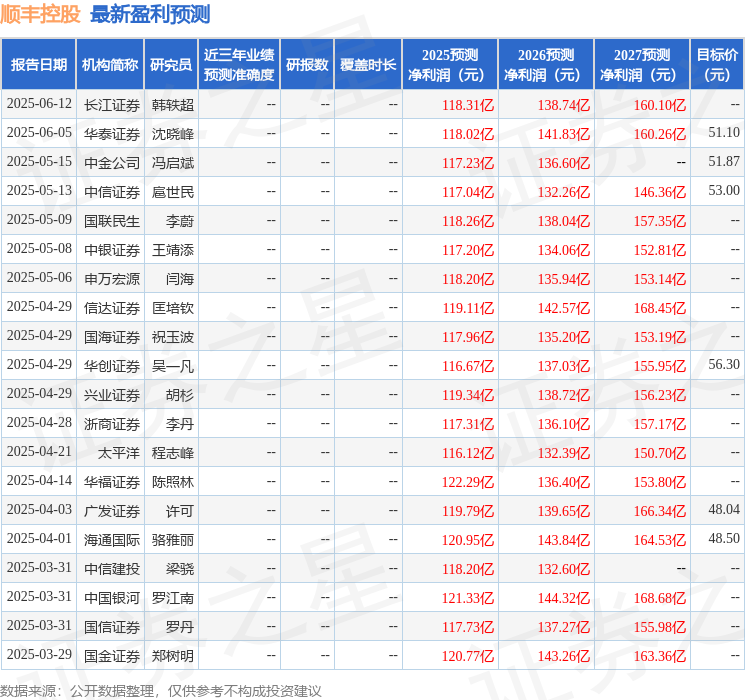Click the 最新盈利预测 heading
The image size is (745, 700).
(x=150, y=14)
